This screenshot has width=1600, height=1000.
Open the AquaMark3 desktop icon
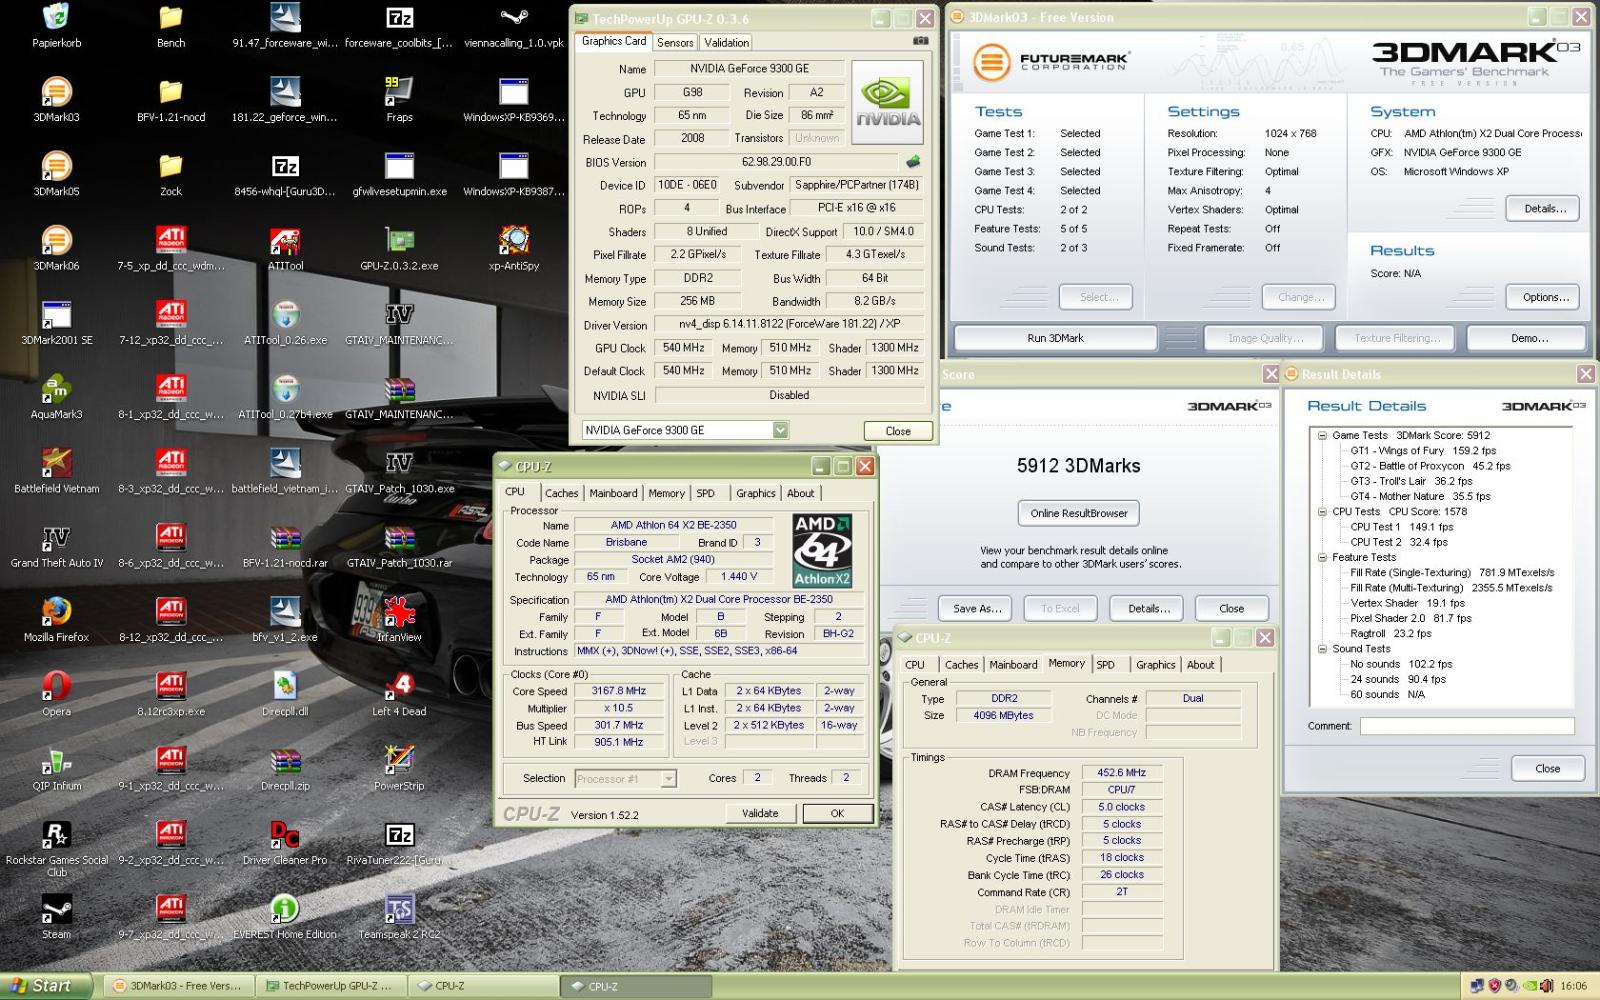56,389
